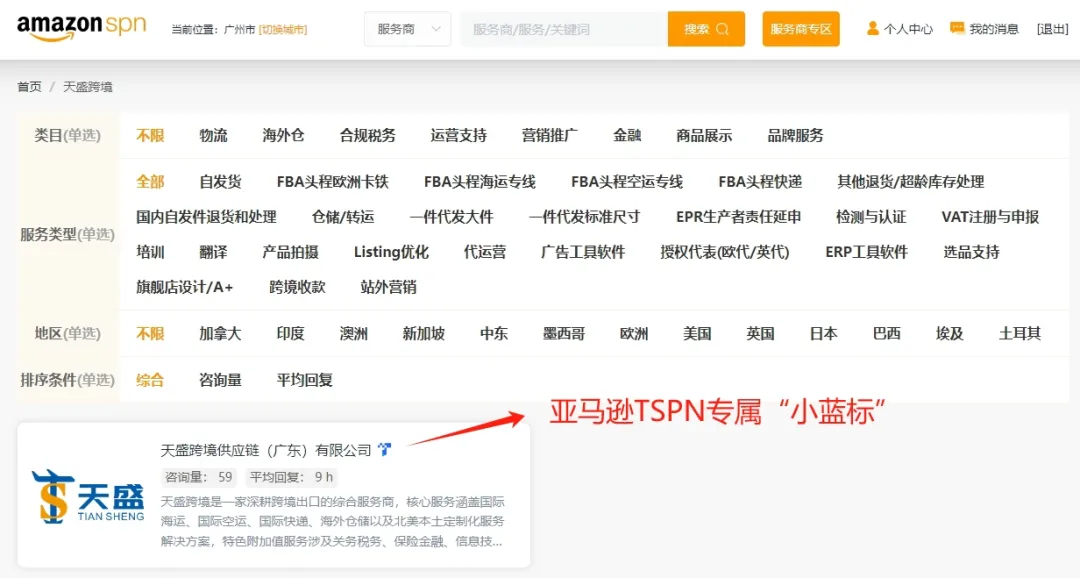The width and height of the screenshot is (1080, 578).
Task: Open the 天盛 Tian Sheng company logo
Action: click(x=88, y=497)
